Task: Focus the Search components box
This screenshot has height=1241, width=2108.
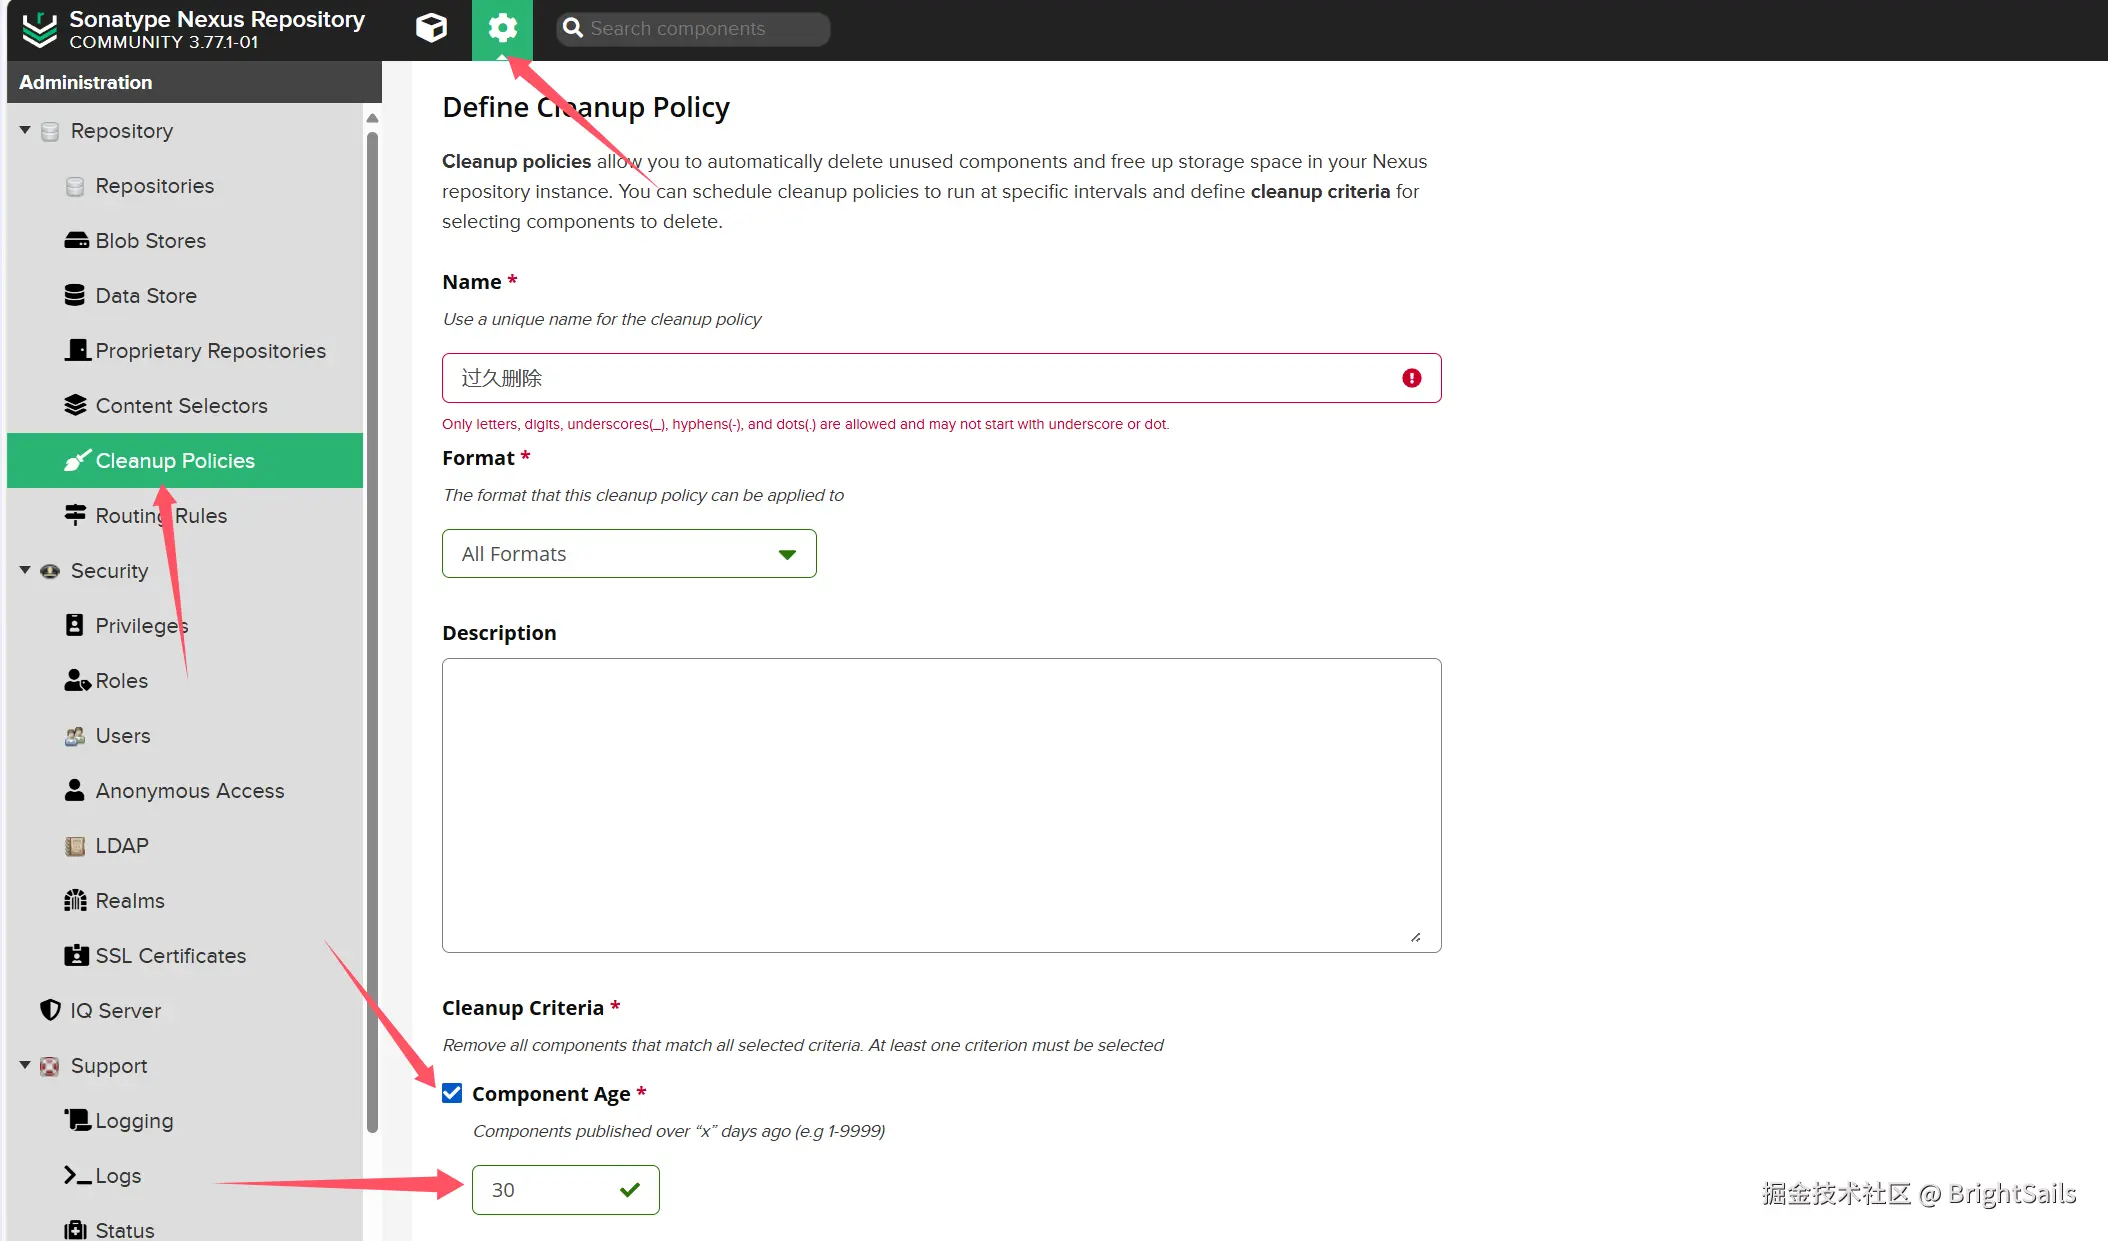Action: click(x=693, y=28)
